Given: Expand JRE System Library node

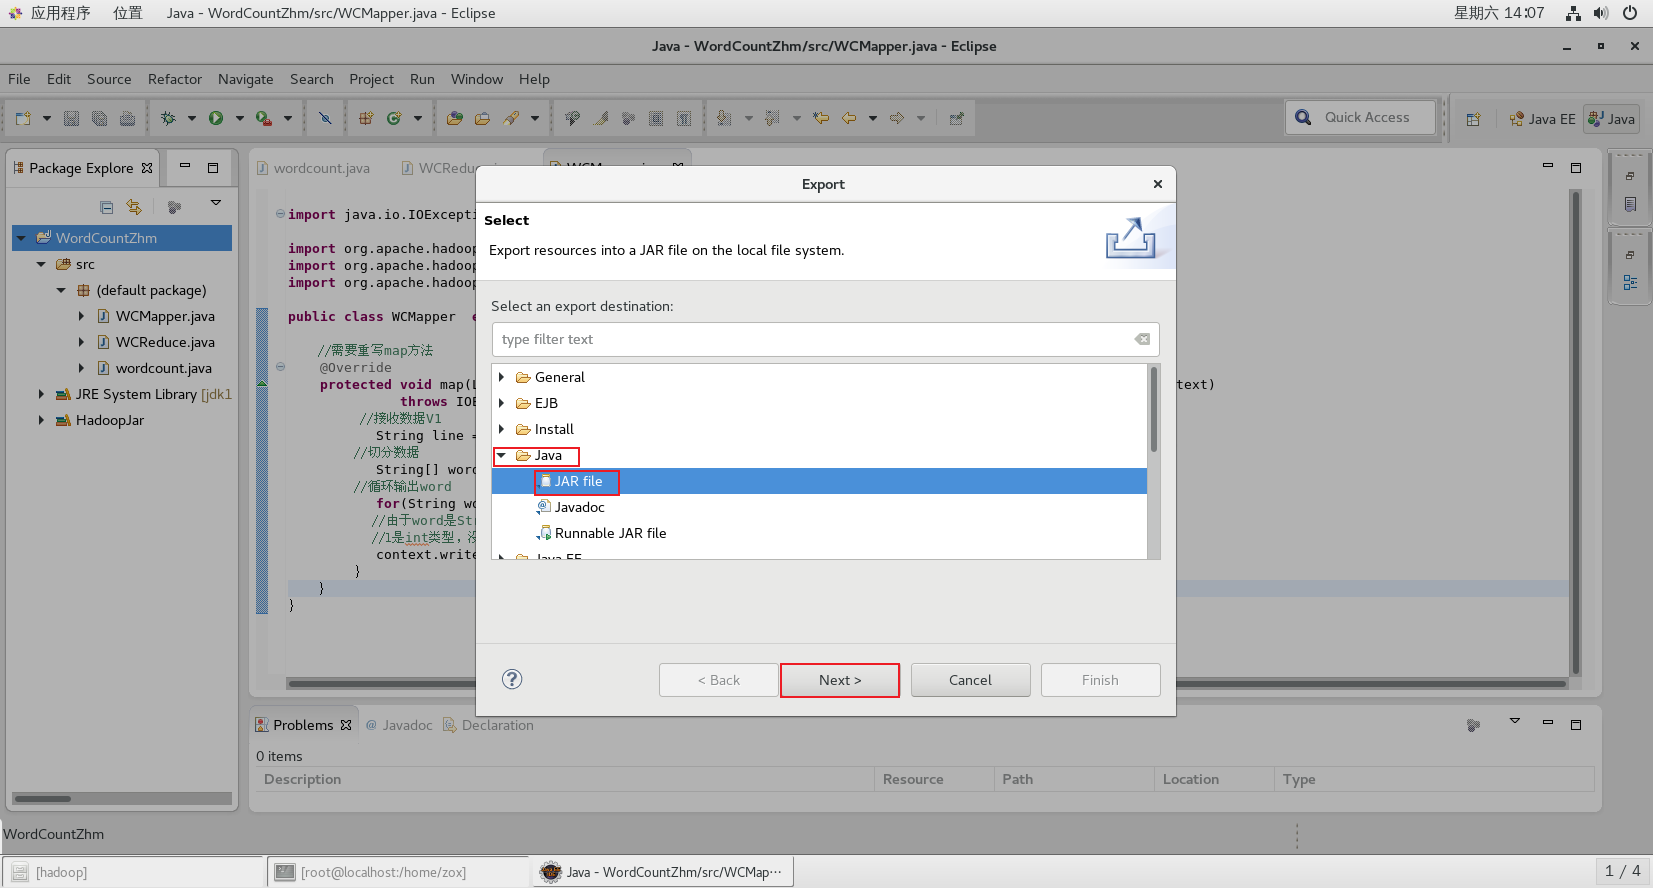Looking at the screenshot, I should (41, 394).
